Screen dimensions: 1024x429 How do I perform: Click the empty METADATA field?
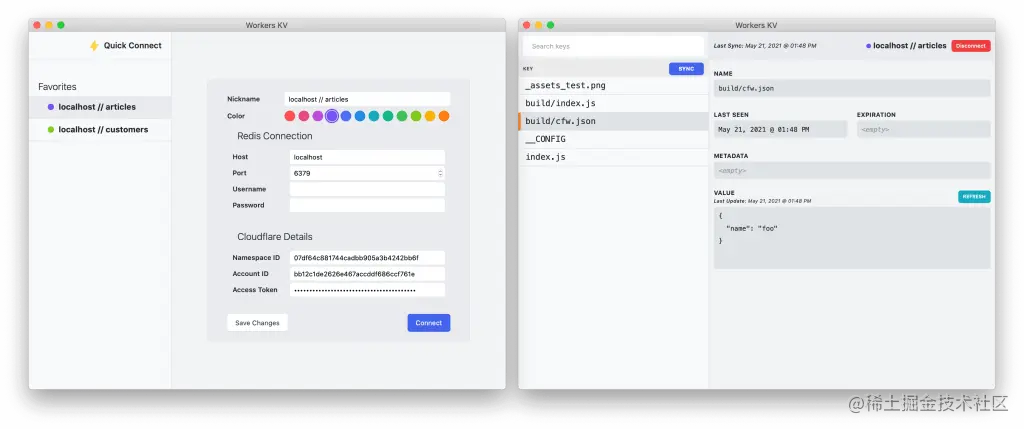pyautogui.click(x=852, y=170)
